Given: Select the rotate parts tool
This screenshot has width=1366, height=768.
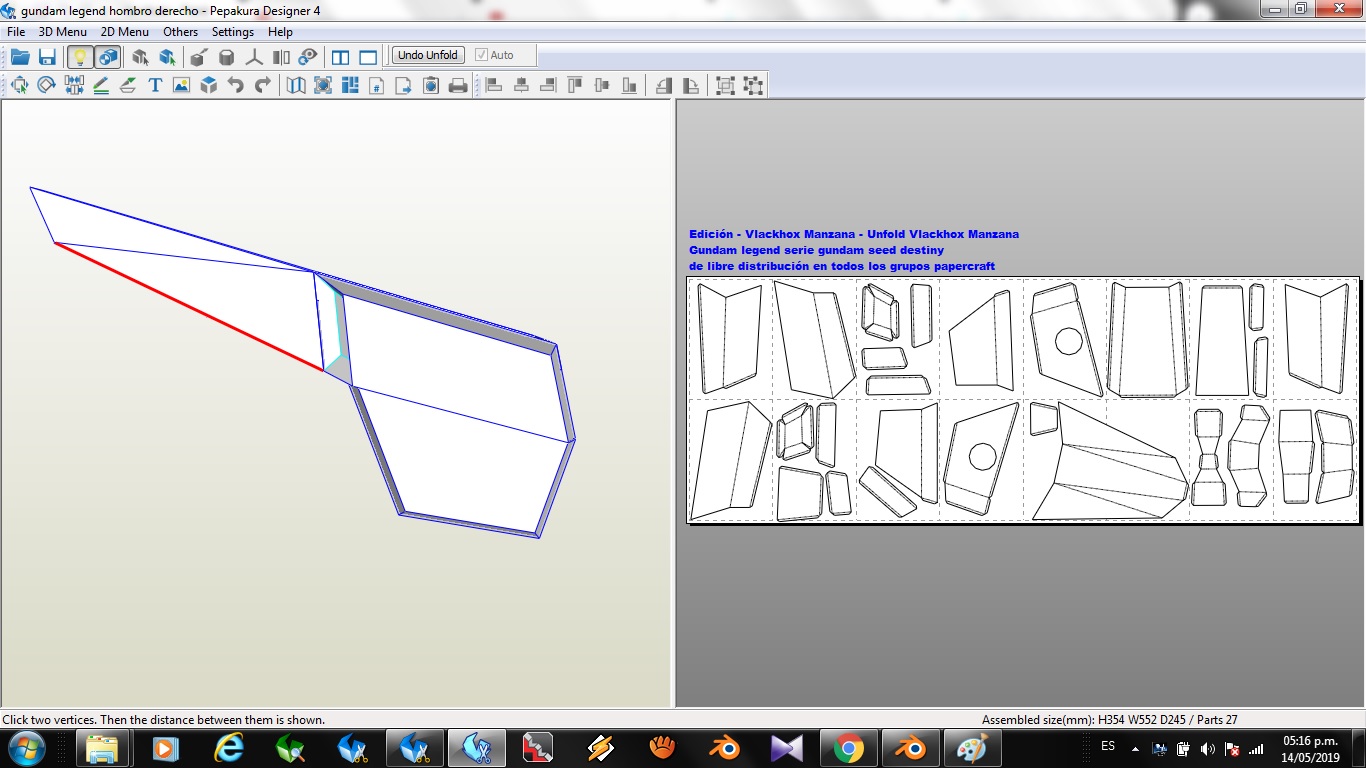Looking at the screenshot, I should coord(46,86).
